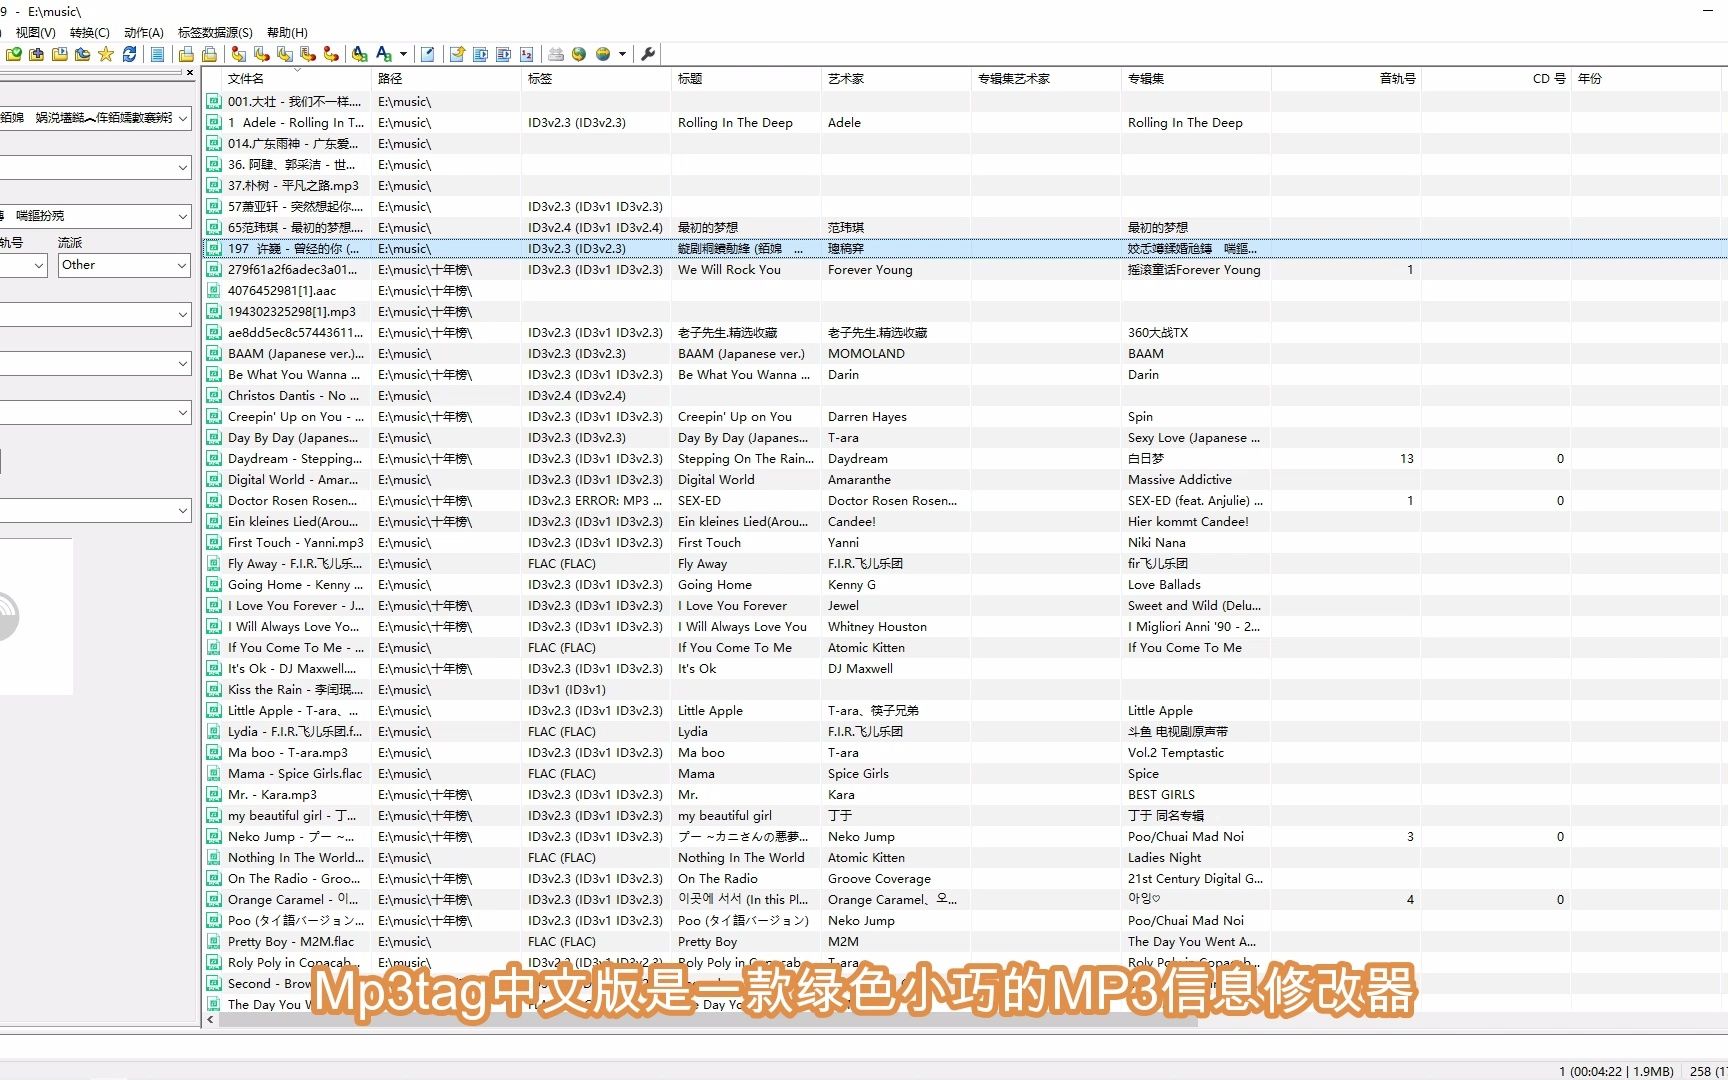Sort by the 艺术家 column header
The image size is (1728, 1080).
[896, 78]
